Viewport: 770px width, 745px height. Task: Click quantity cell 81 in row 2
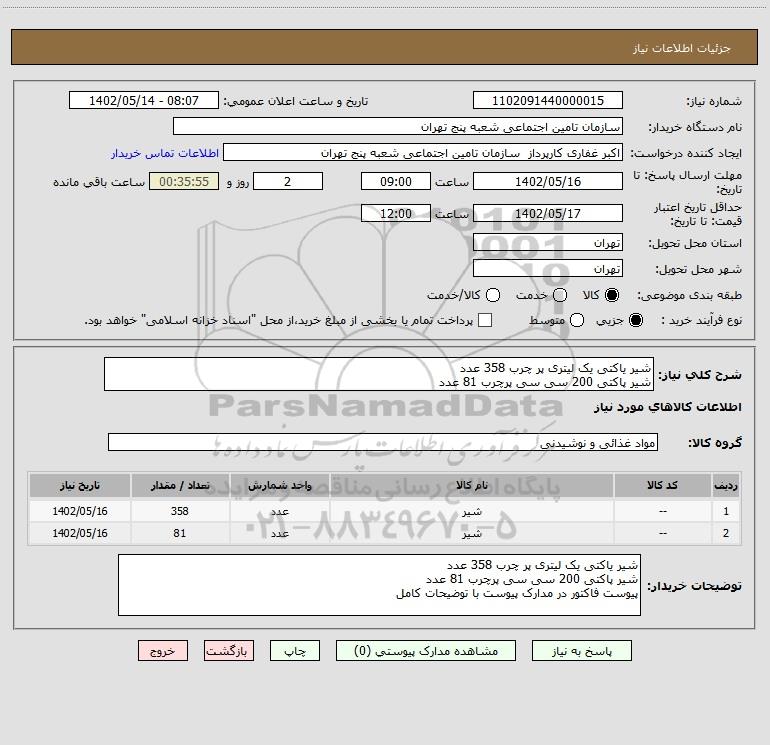[180, 533]
